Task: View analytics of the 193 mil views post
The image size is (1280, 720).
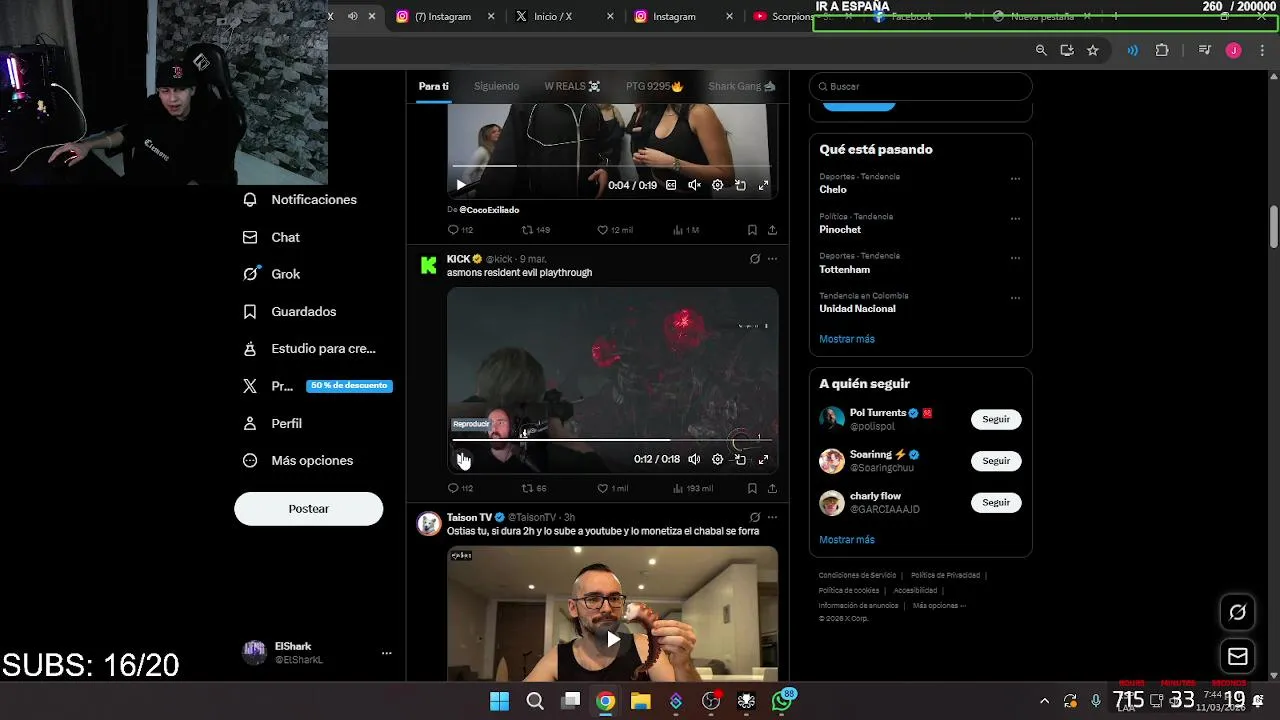Action: click(x=692, y=488)
